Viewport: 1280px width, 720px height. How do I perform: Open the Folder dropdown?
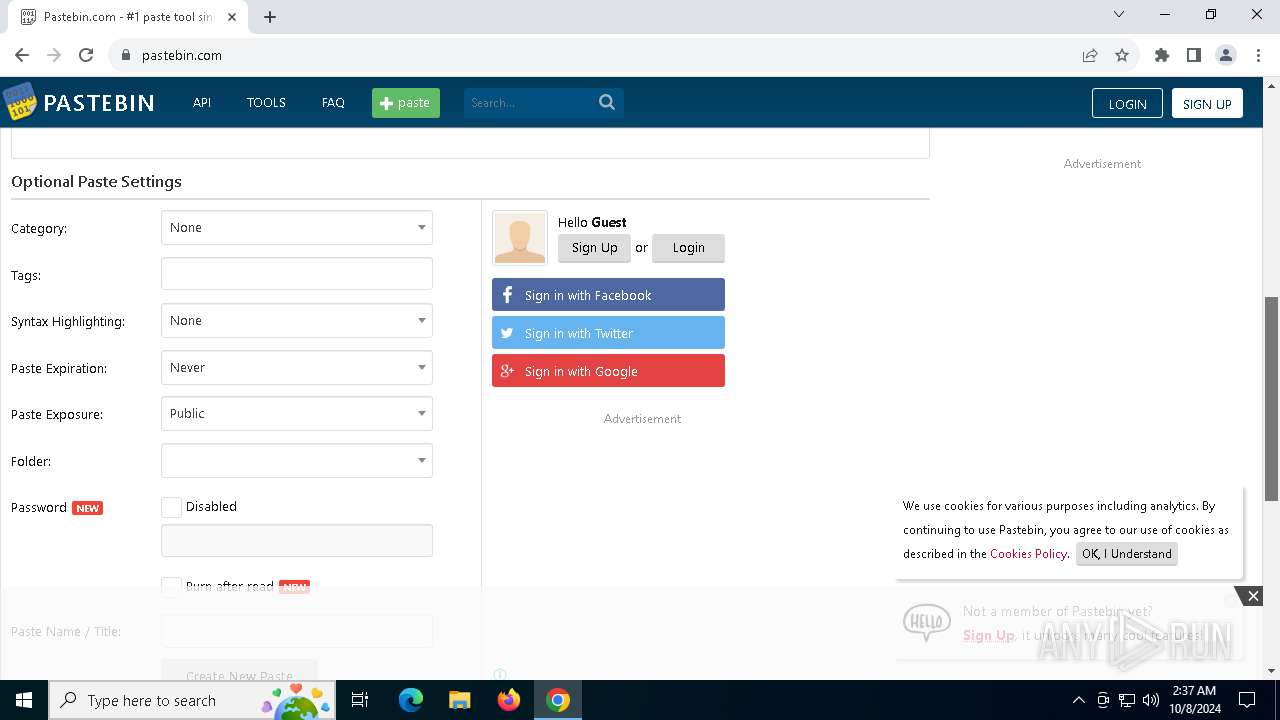point(297,461)
